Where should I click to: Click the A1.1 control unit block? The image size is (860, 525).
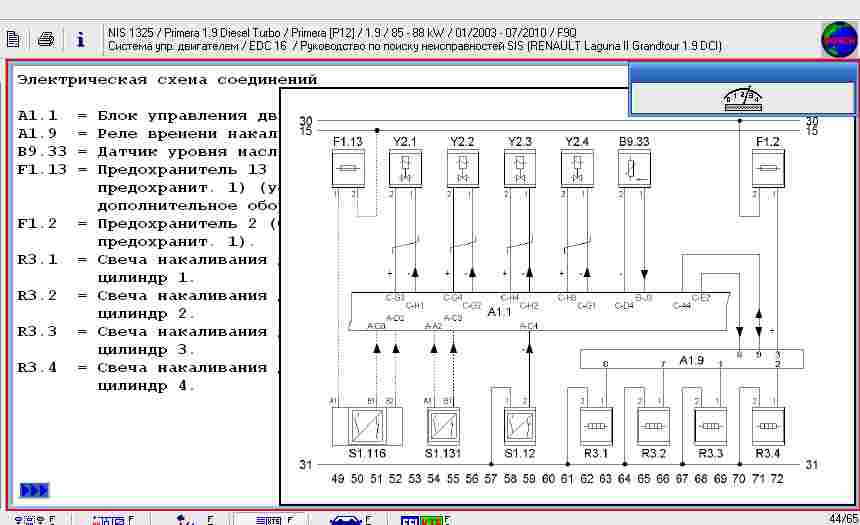[x=540, y=312]
